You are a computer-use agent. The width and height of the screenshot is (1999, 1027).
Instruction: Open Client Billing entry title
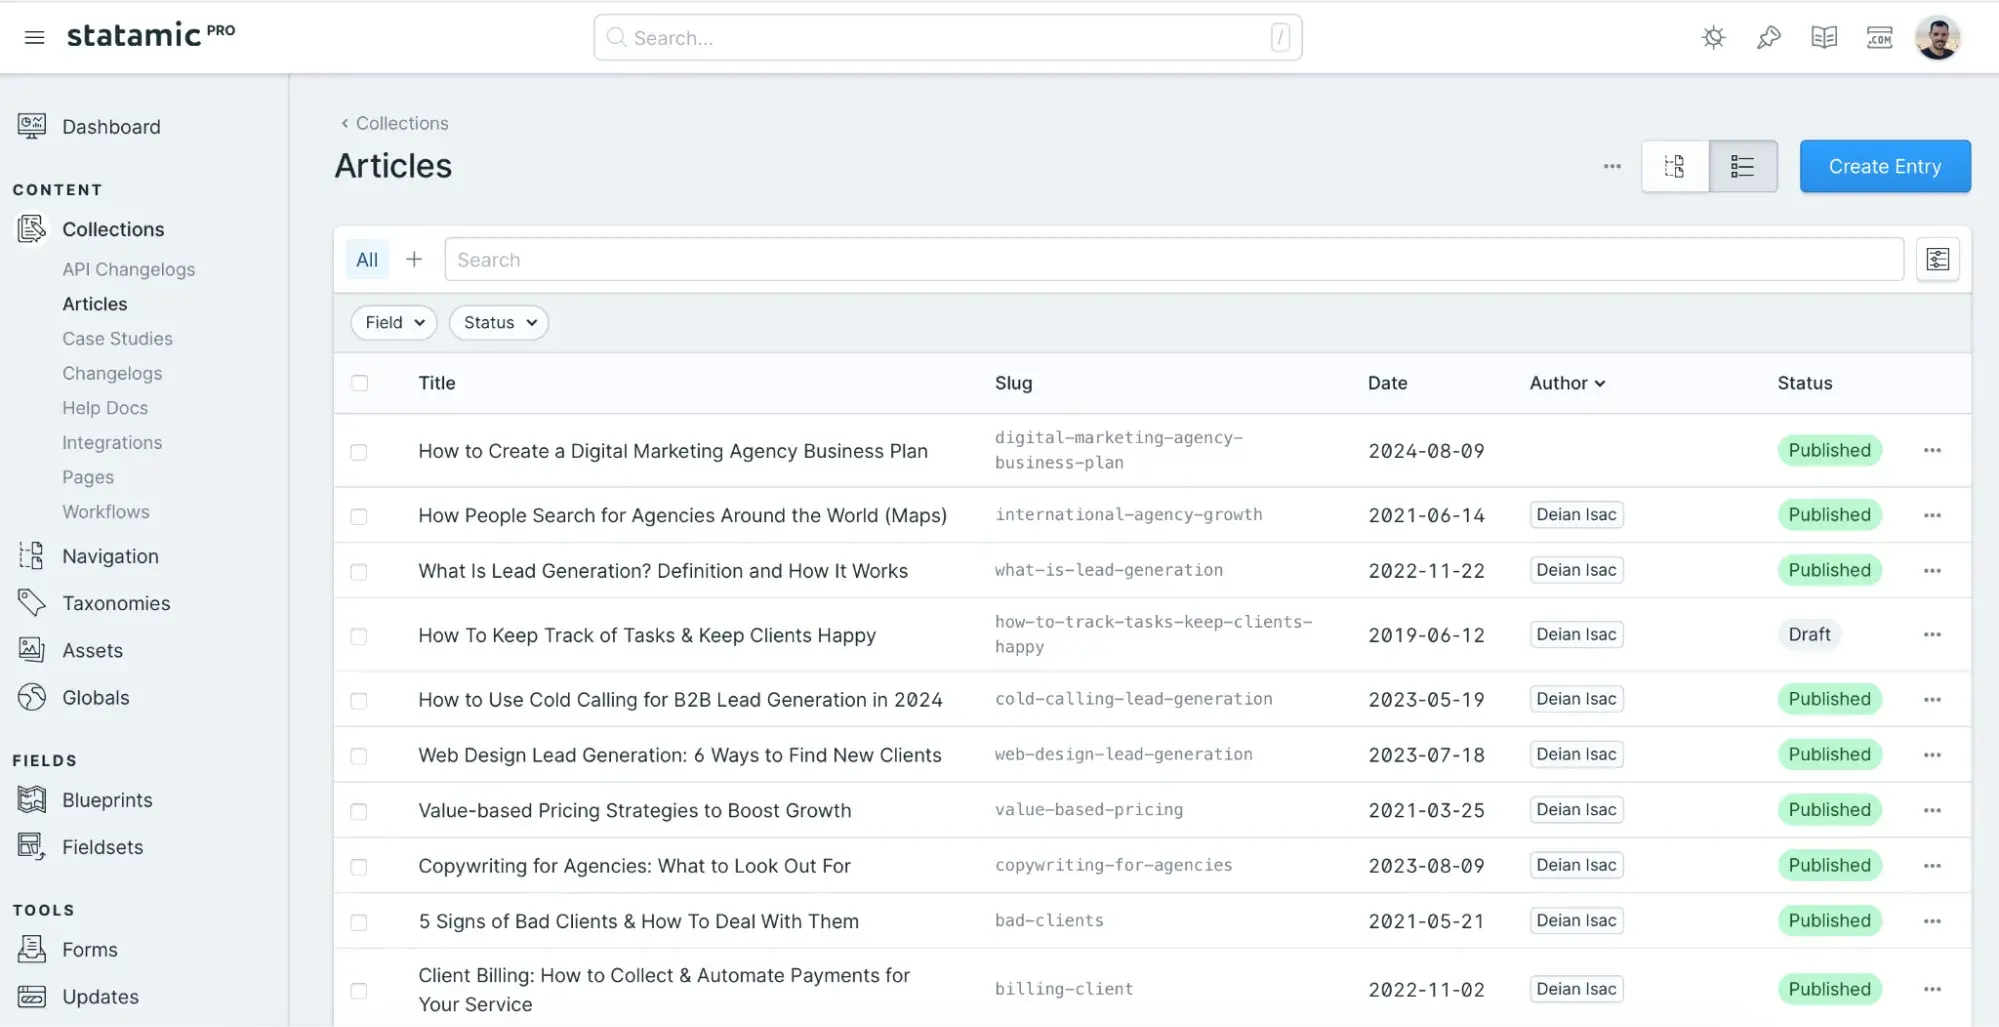coord(664,989)
